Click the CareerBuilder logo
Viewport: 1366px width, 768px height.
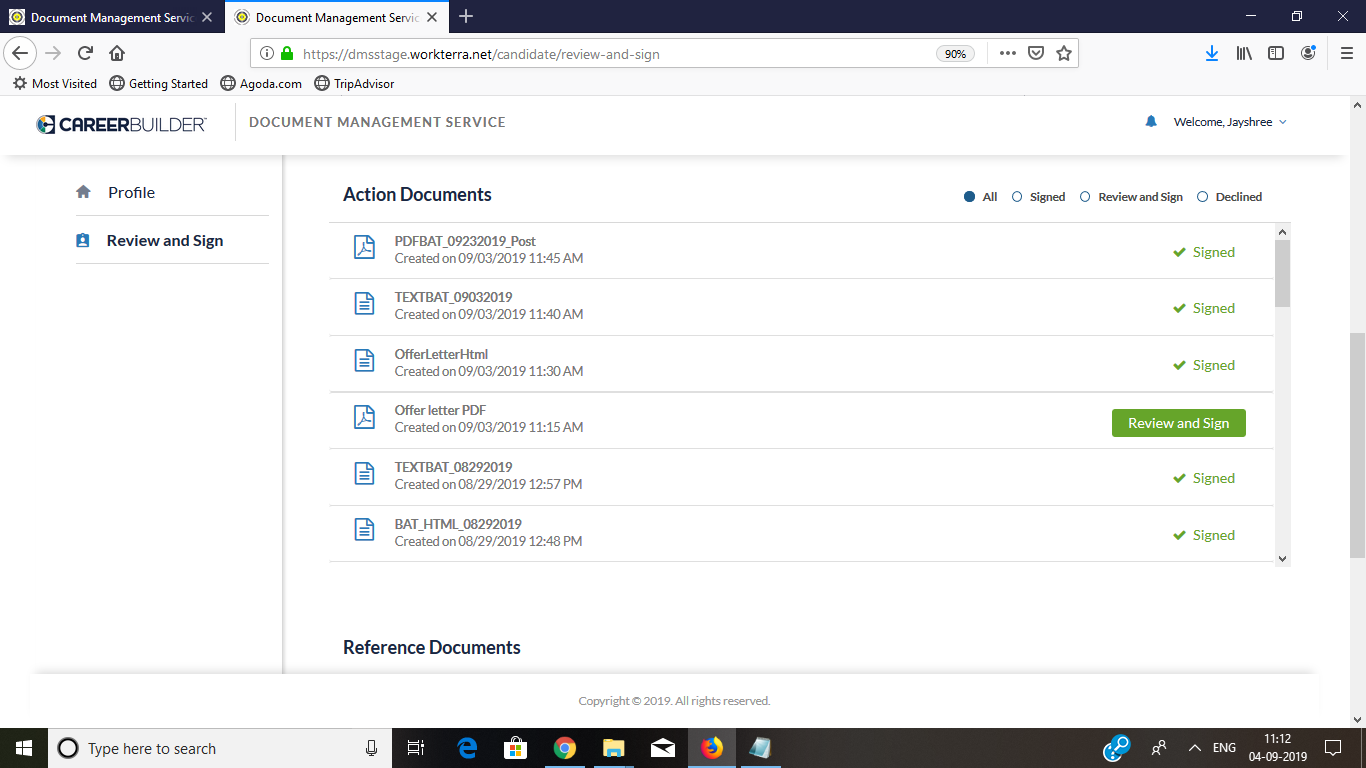coord(120,121)
